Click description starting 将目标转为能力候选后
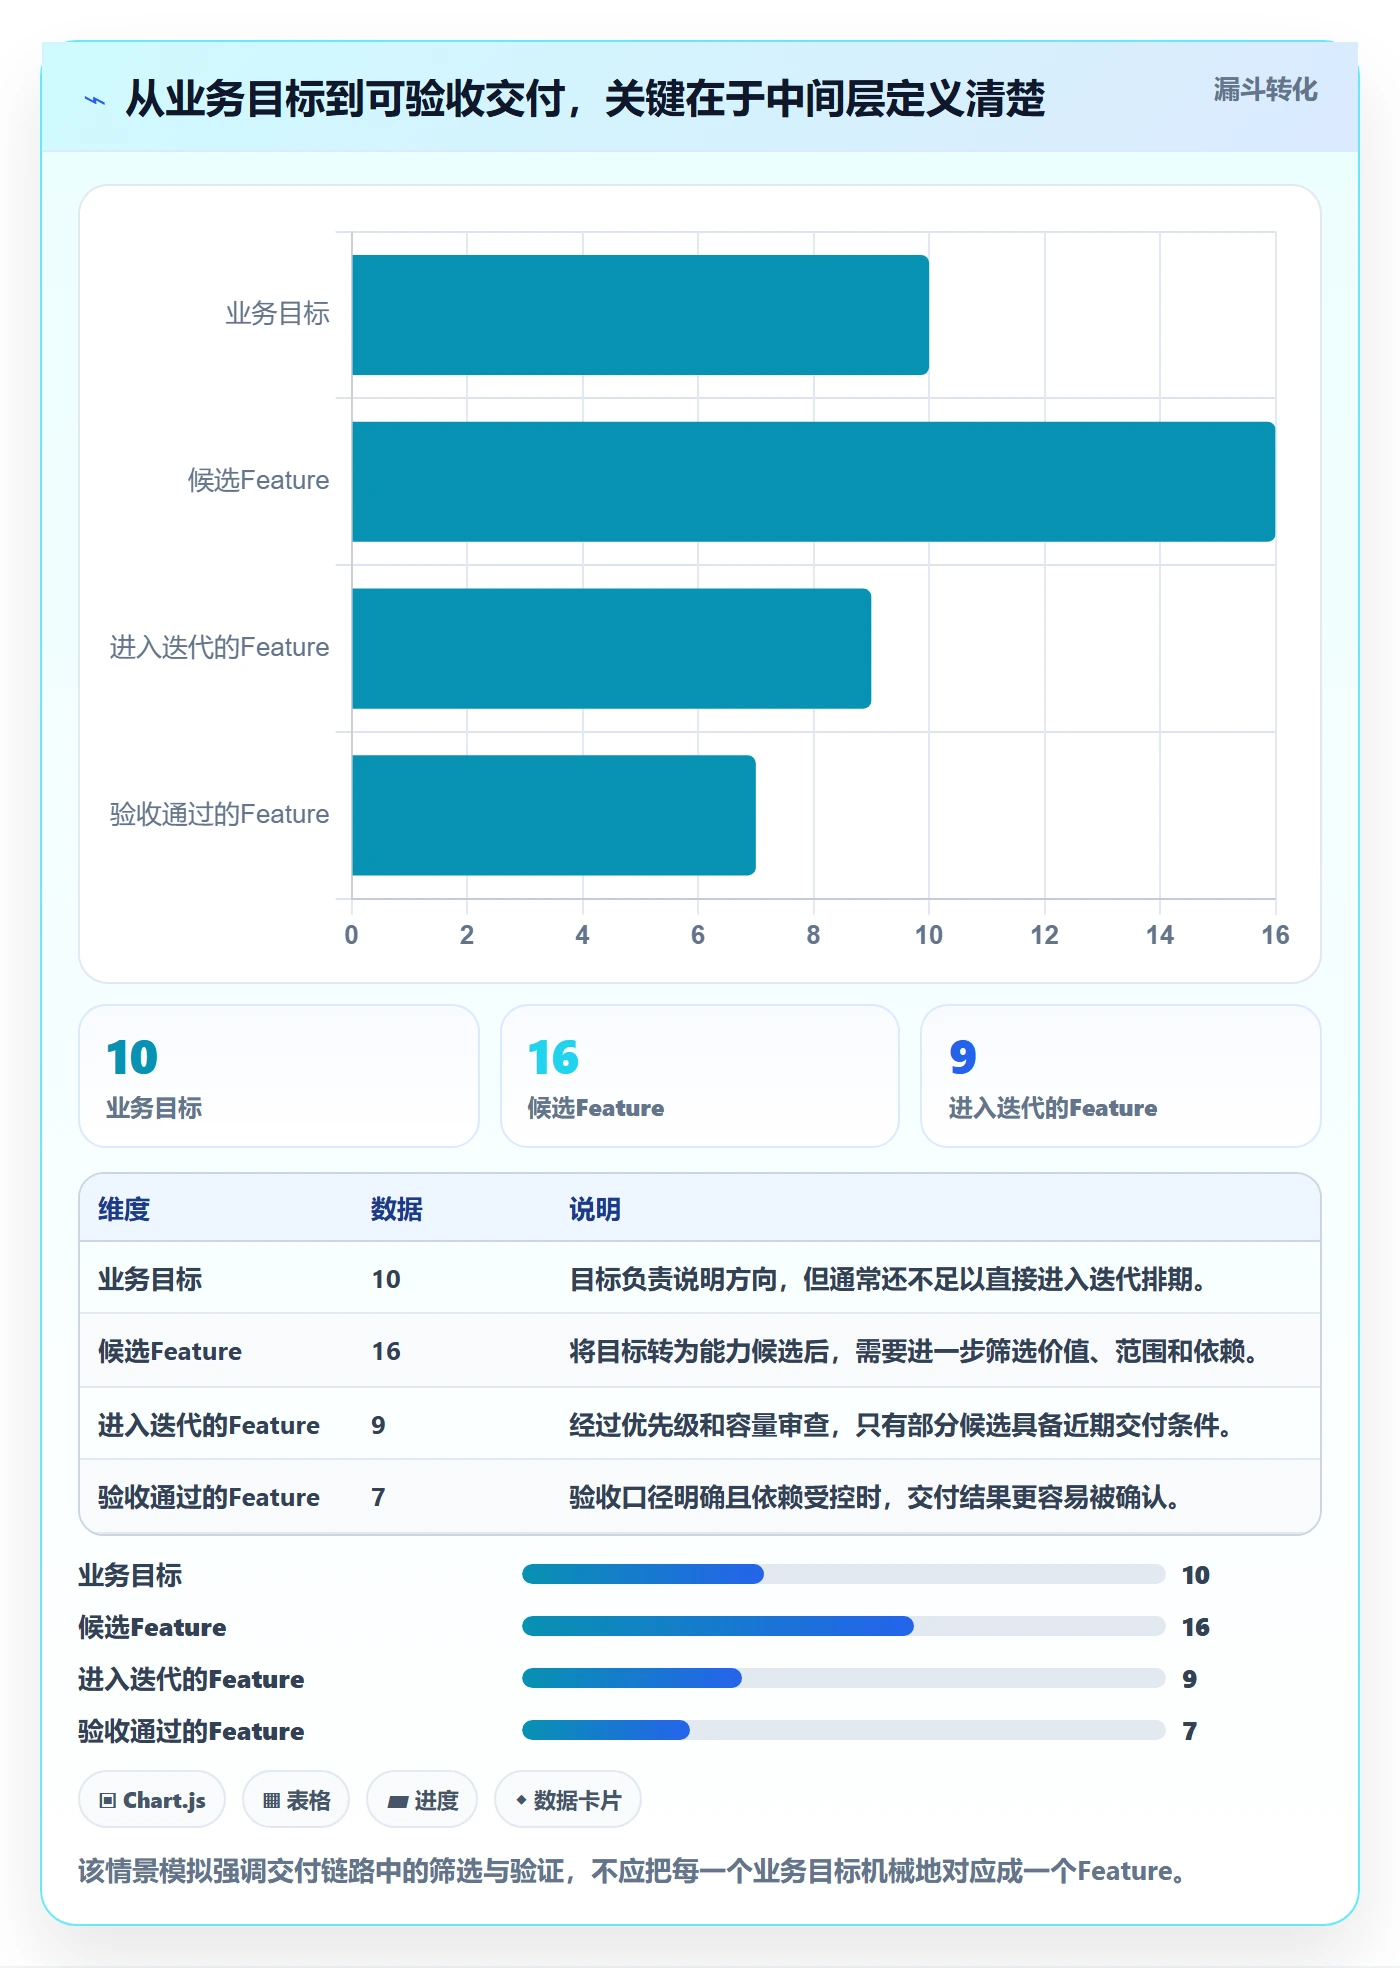1400x1968 pixels. [915, 1351]
